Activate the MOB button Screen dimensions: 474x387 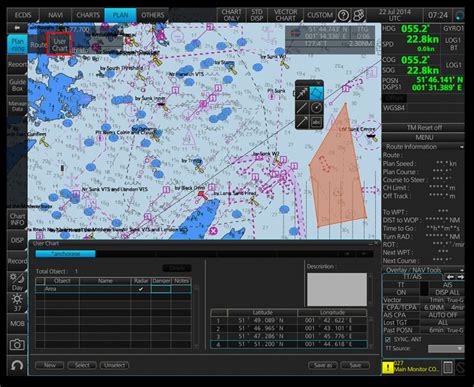(x=17, y=323)
